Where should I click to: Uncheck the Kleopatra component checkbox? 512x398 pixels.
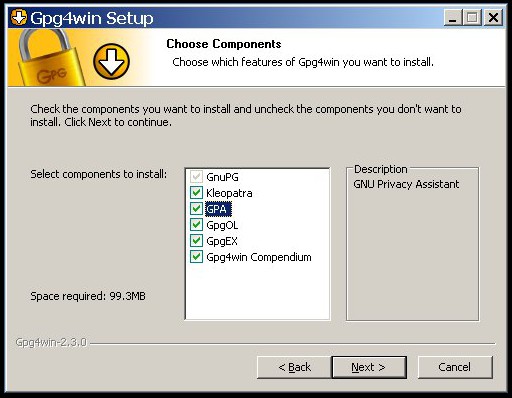(196, 193)
